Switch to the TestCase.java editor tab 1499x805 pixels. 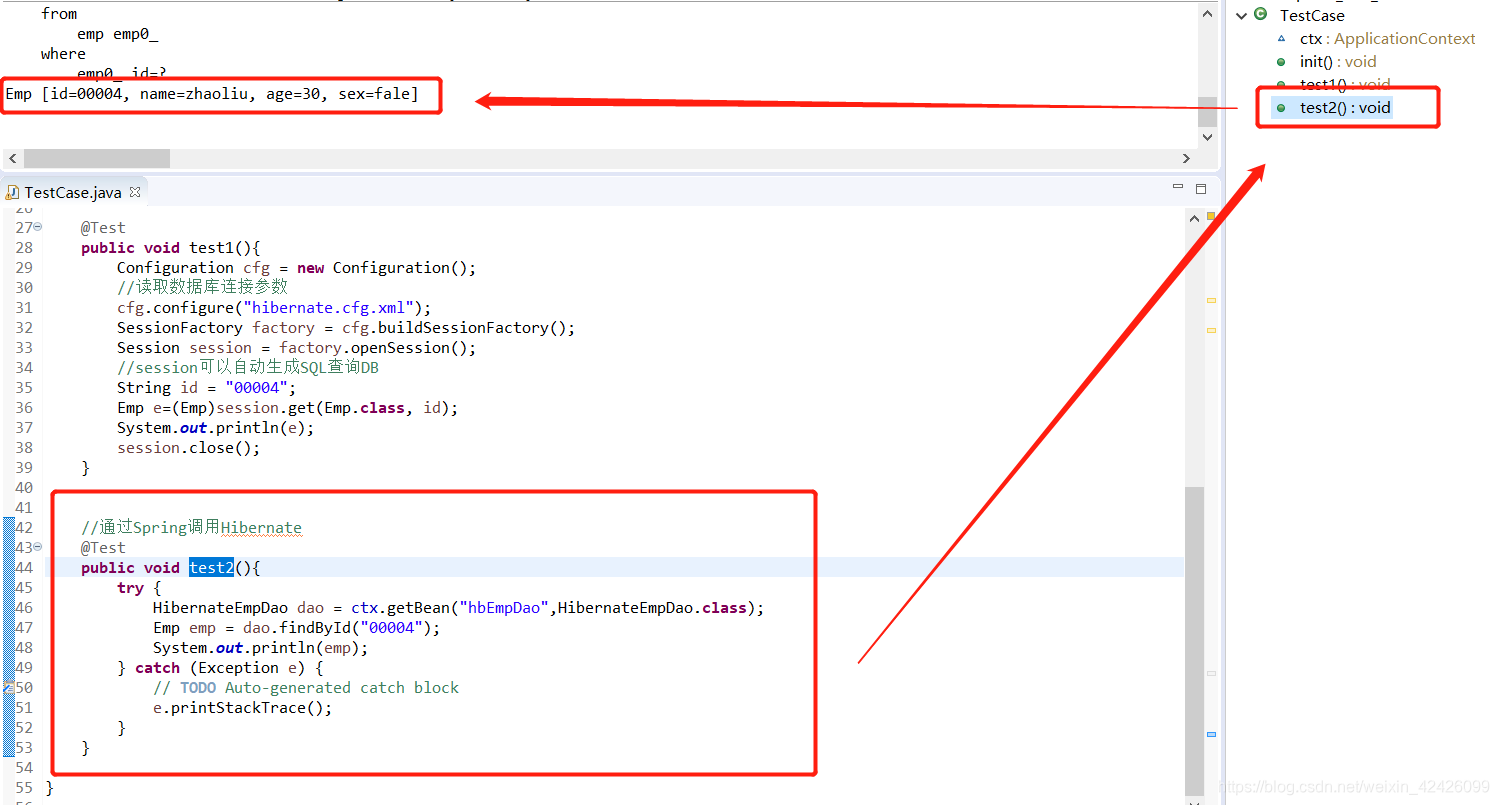(x=73, y=192)
